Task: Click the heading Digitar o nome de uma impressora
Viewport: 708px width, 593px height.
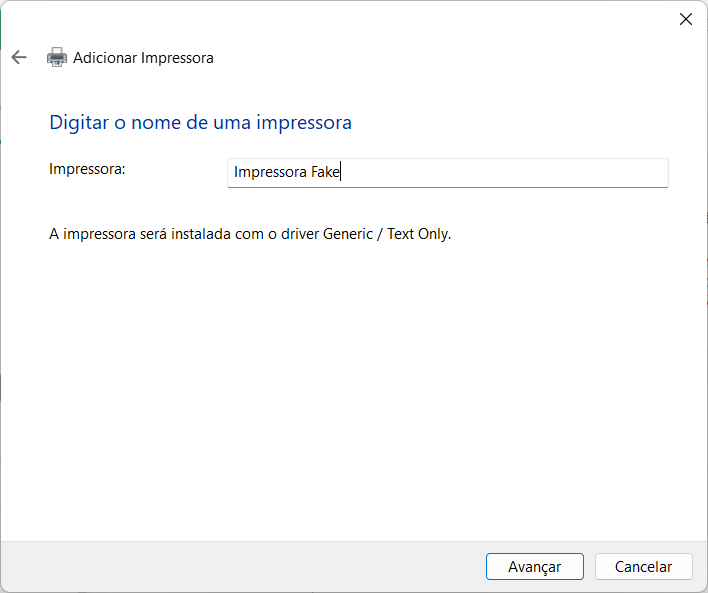Action: coord(200,123)
